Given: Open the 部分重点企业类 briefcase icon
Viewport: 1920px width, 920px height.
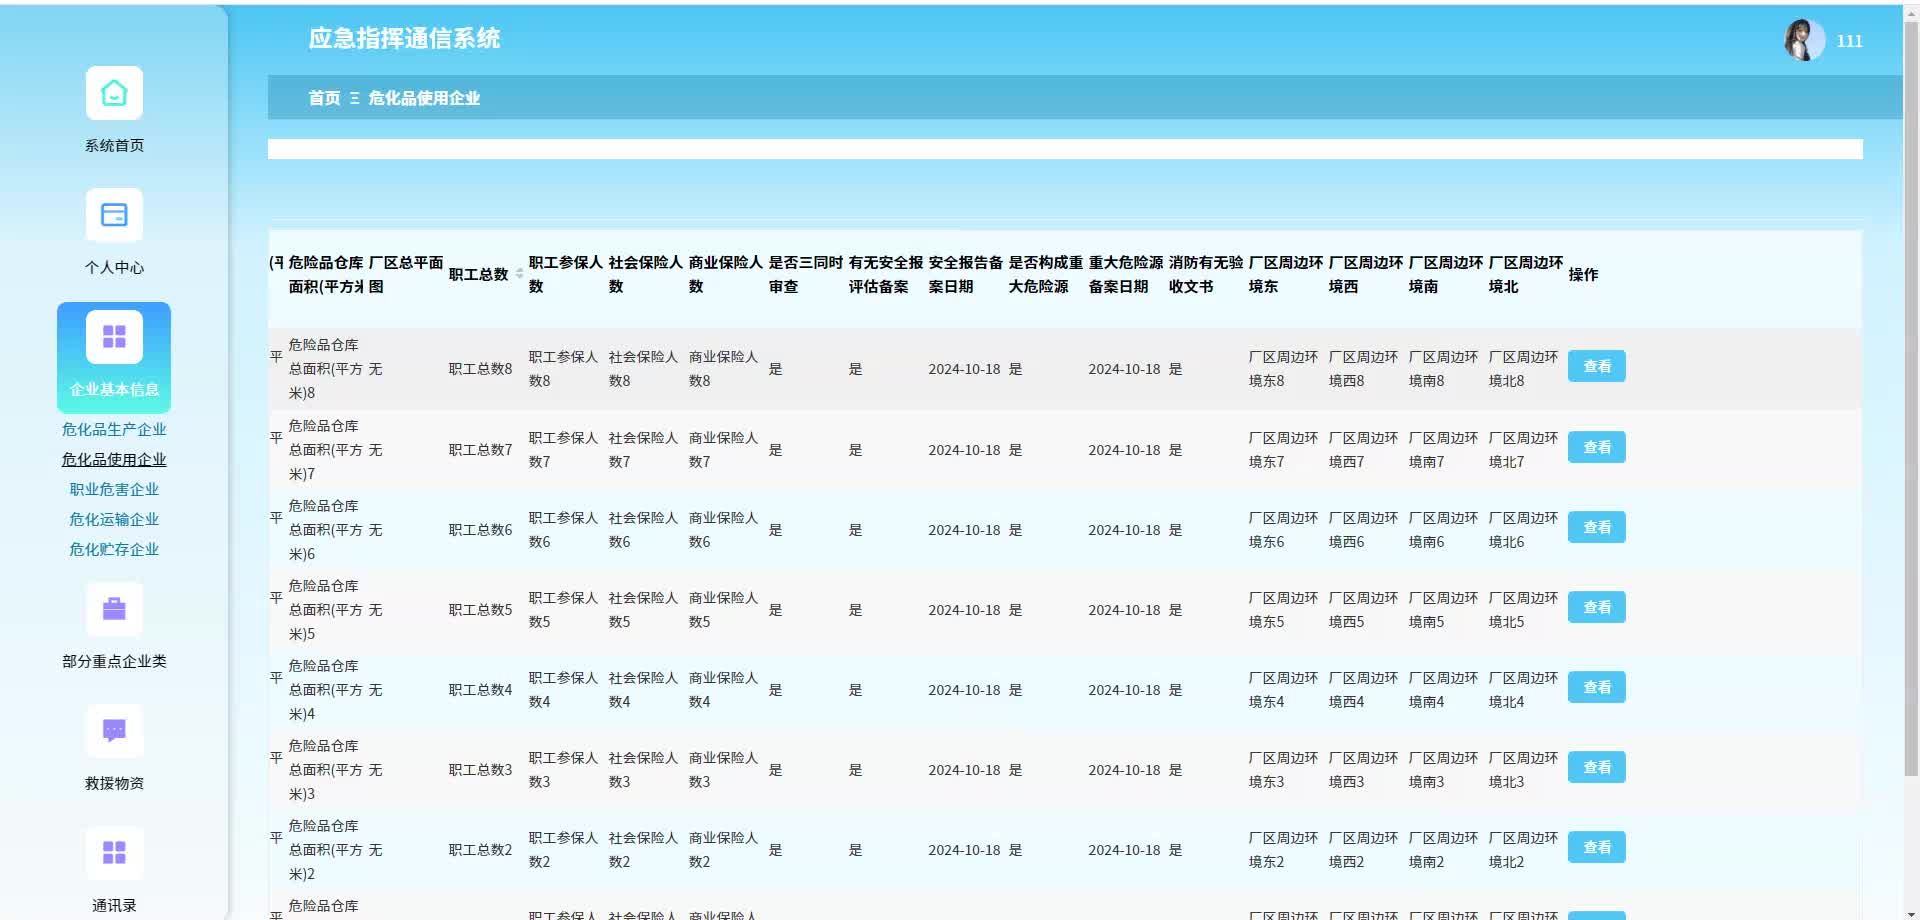Looking at the screenshot, I should coord(114,609).
